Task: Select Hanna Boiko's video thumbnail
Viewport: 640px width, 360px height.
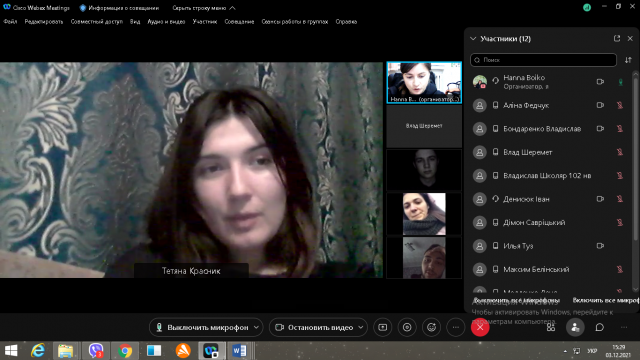Action: 424,82
